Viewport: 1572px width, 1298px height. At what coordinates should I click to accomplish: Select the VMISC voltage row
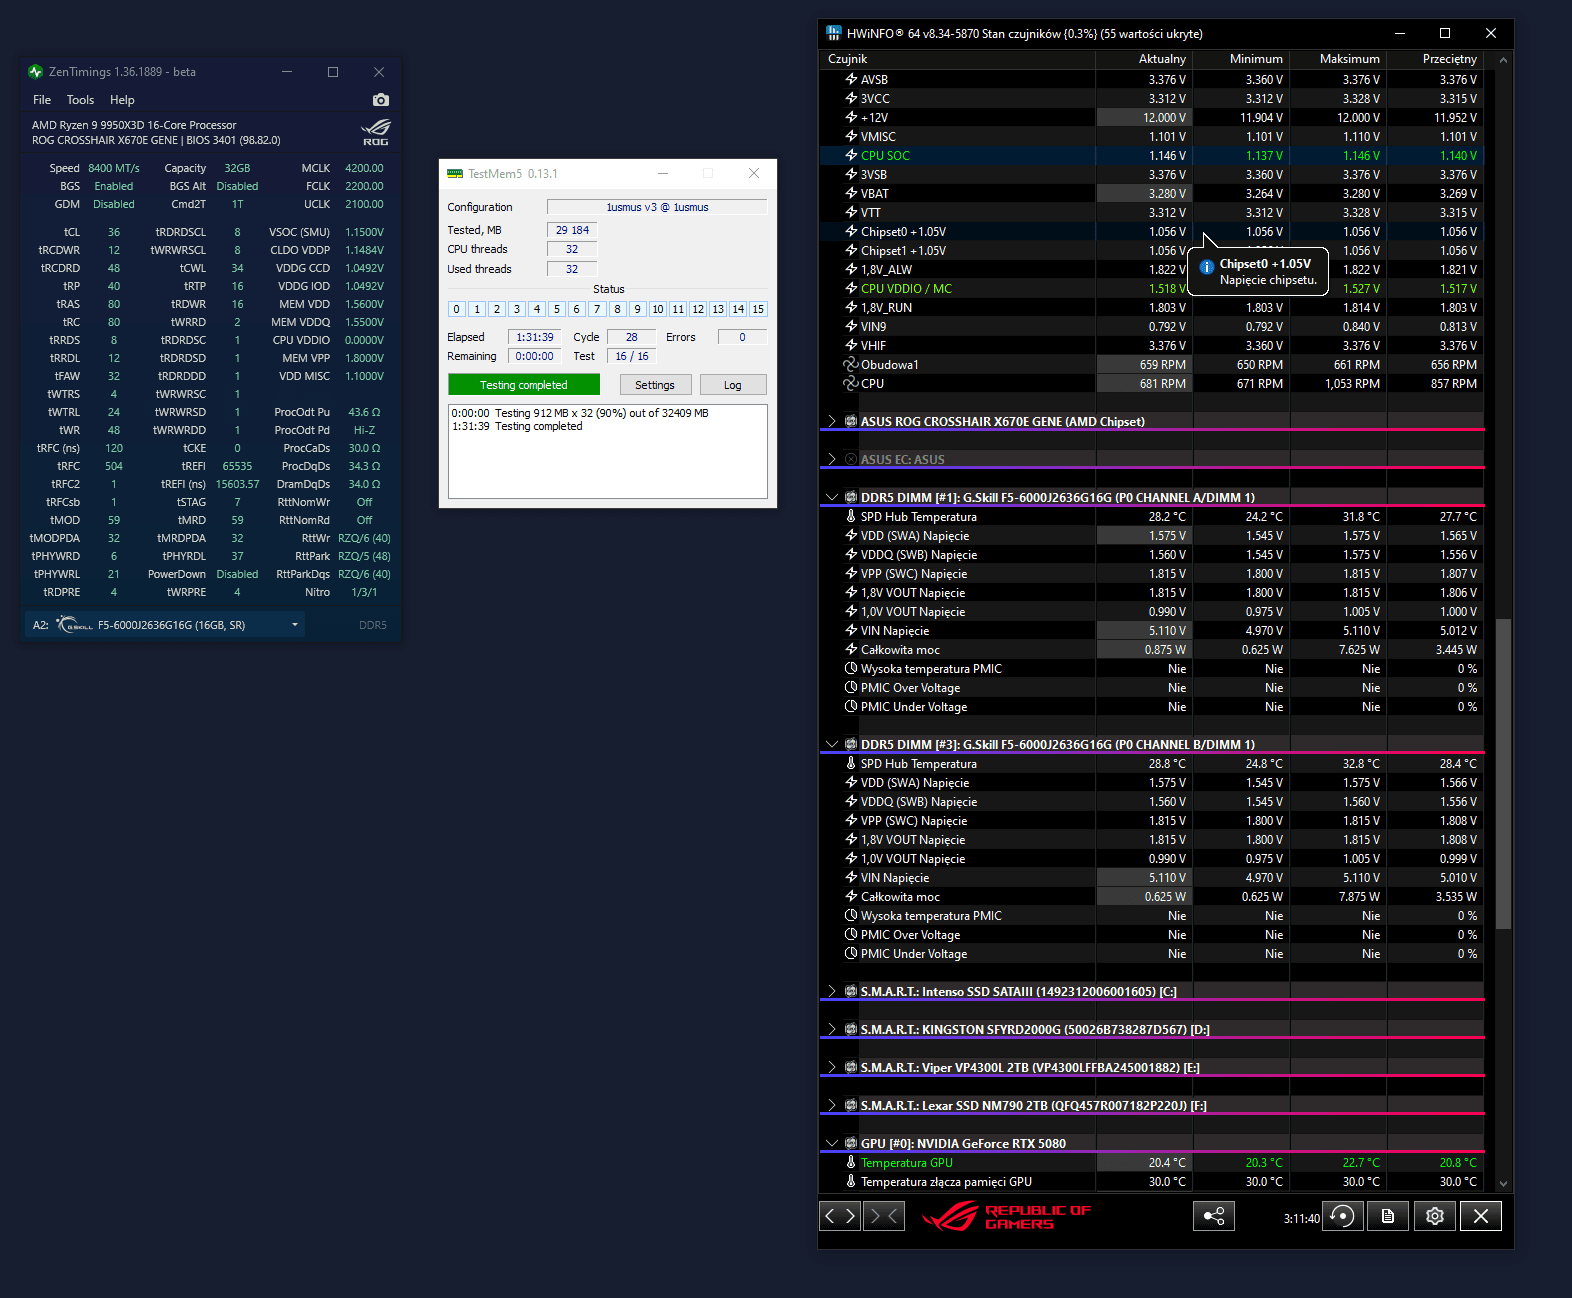[1151, 136]
